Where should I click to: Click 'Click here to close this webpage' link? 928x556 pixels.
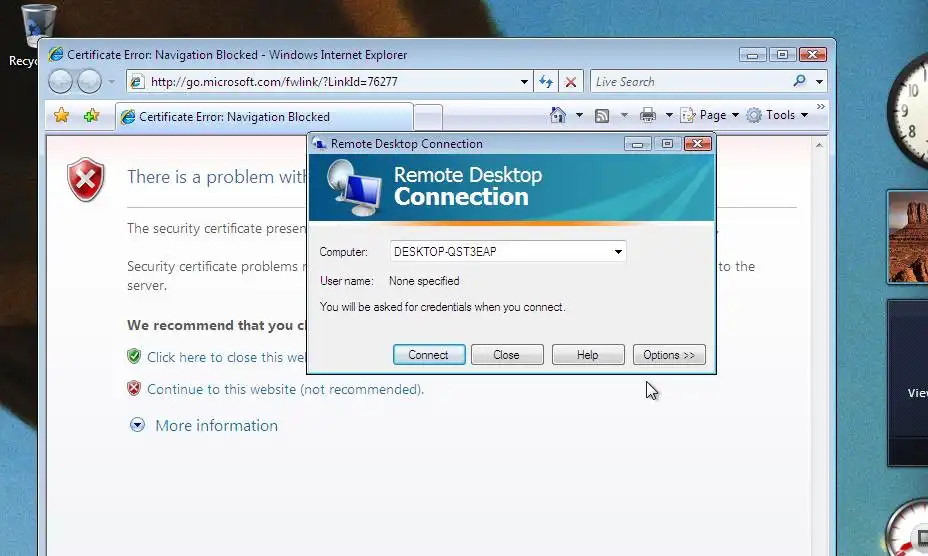tap(227, 357)
